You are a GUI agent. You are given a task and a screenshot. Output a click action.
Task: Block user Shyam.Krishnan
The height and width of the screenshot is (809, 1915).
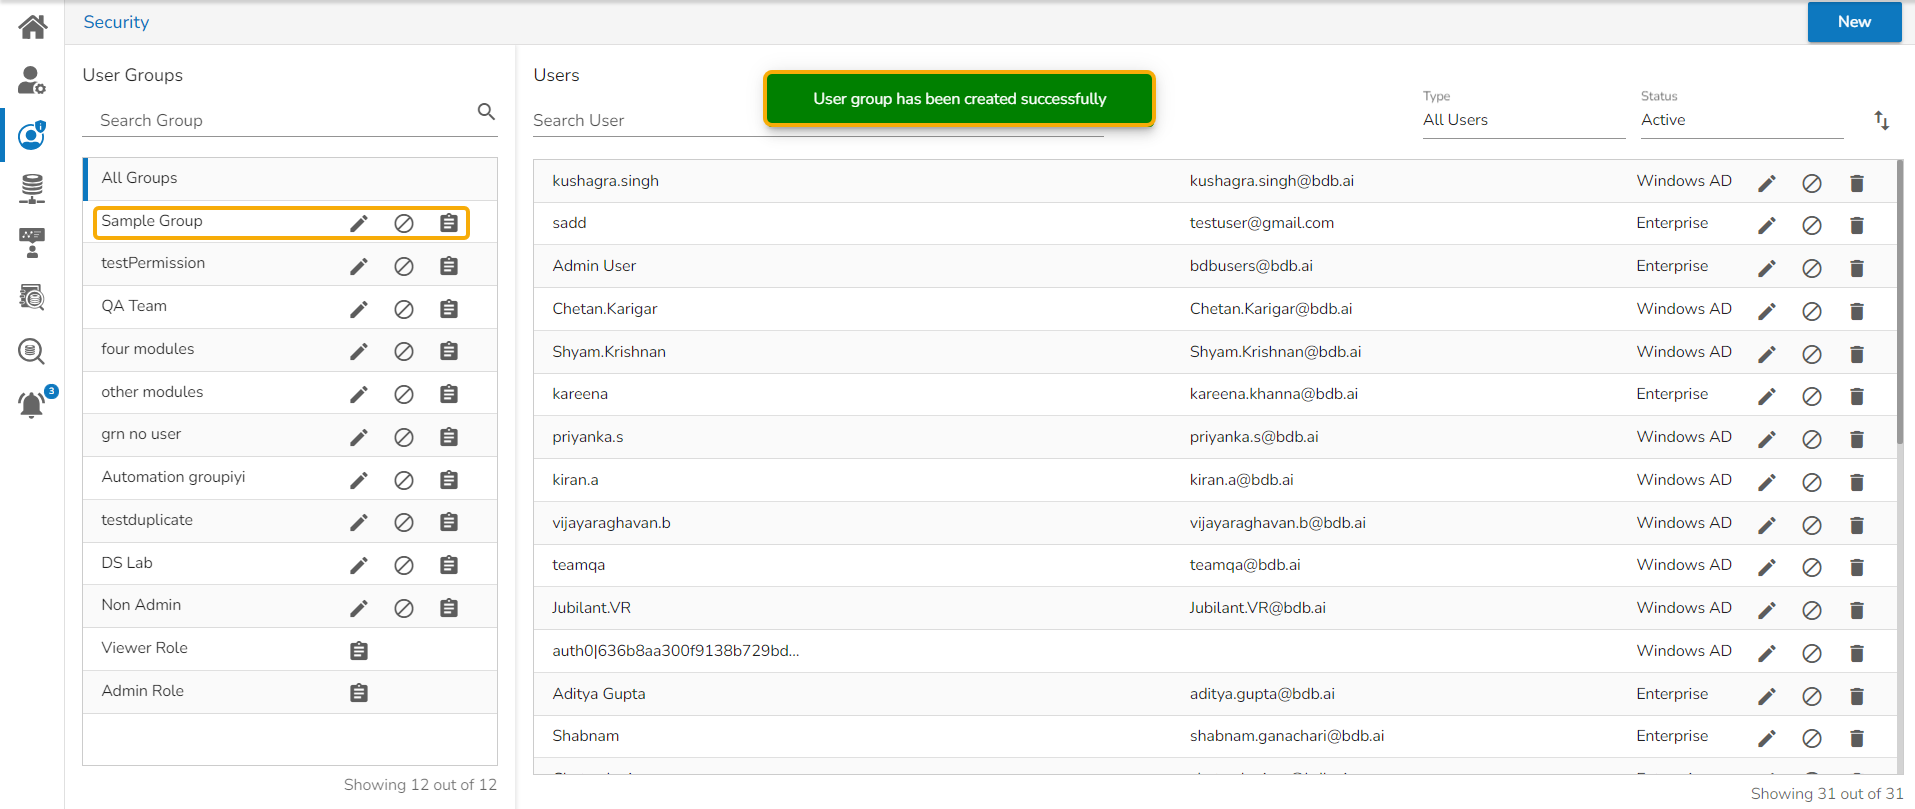(x=1812, y=354)
